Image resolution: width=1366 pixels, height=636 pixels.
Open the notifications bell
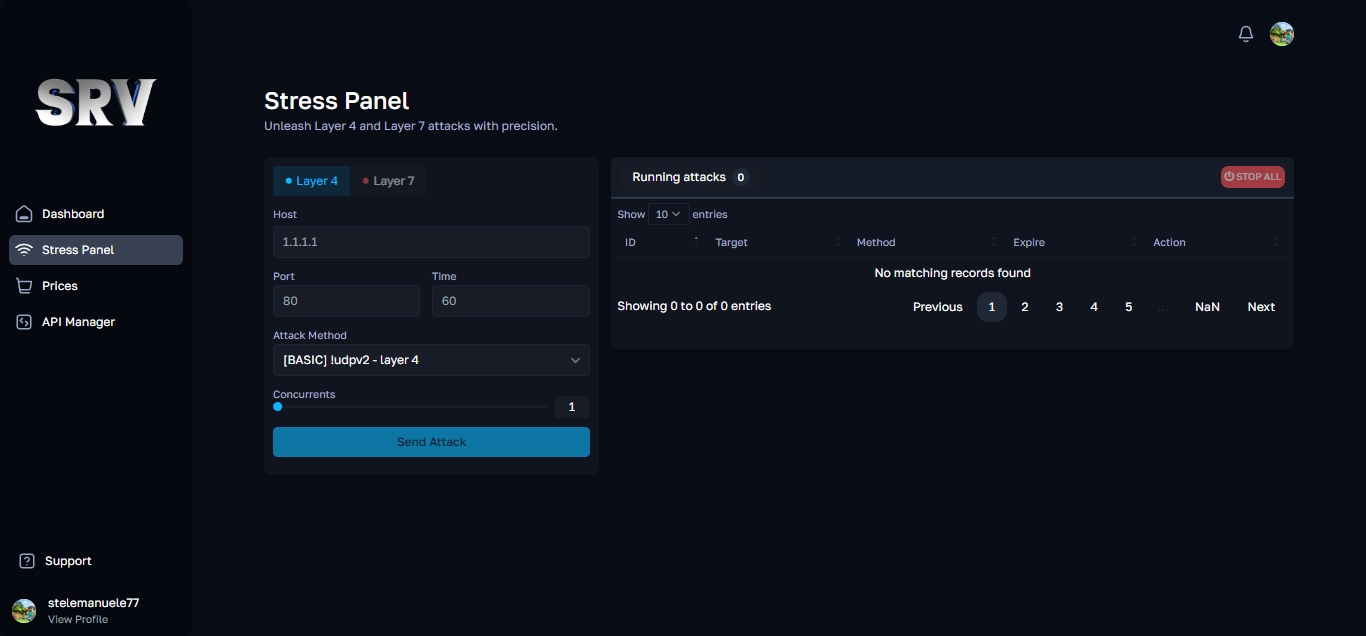[1245, 34]
